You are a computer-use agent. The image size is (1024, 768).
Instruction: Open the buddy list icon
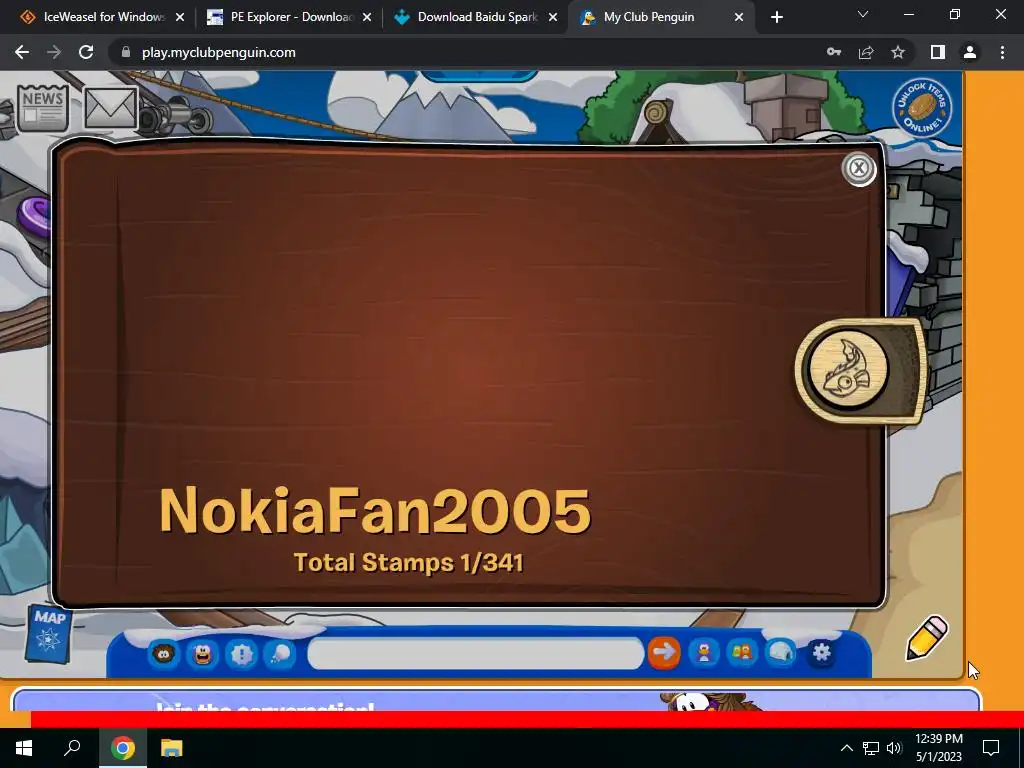click(743, 652)
